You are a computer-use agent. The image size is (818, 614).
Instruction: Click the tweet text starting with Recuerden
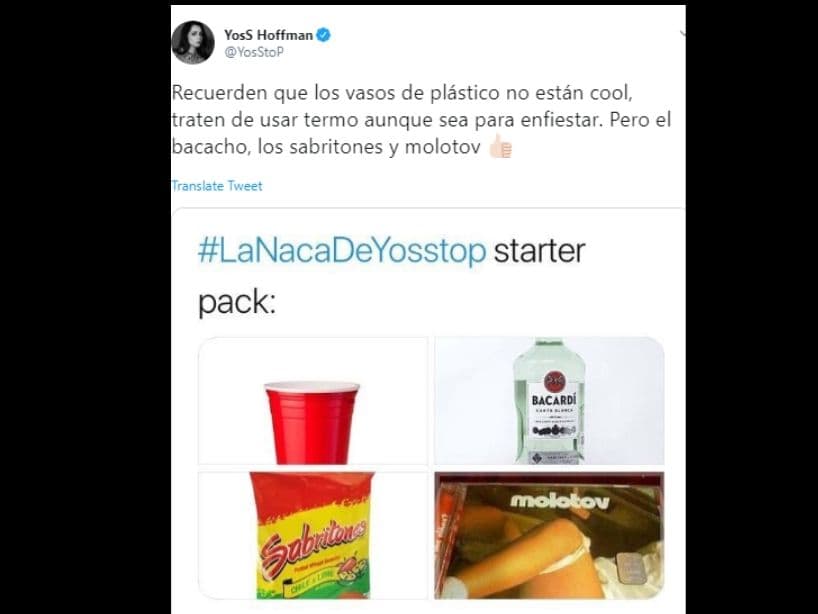(421, 119)
